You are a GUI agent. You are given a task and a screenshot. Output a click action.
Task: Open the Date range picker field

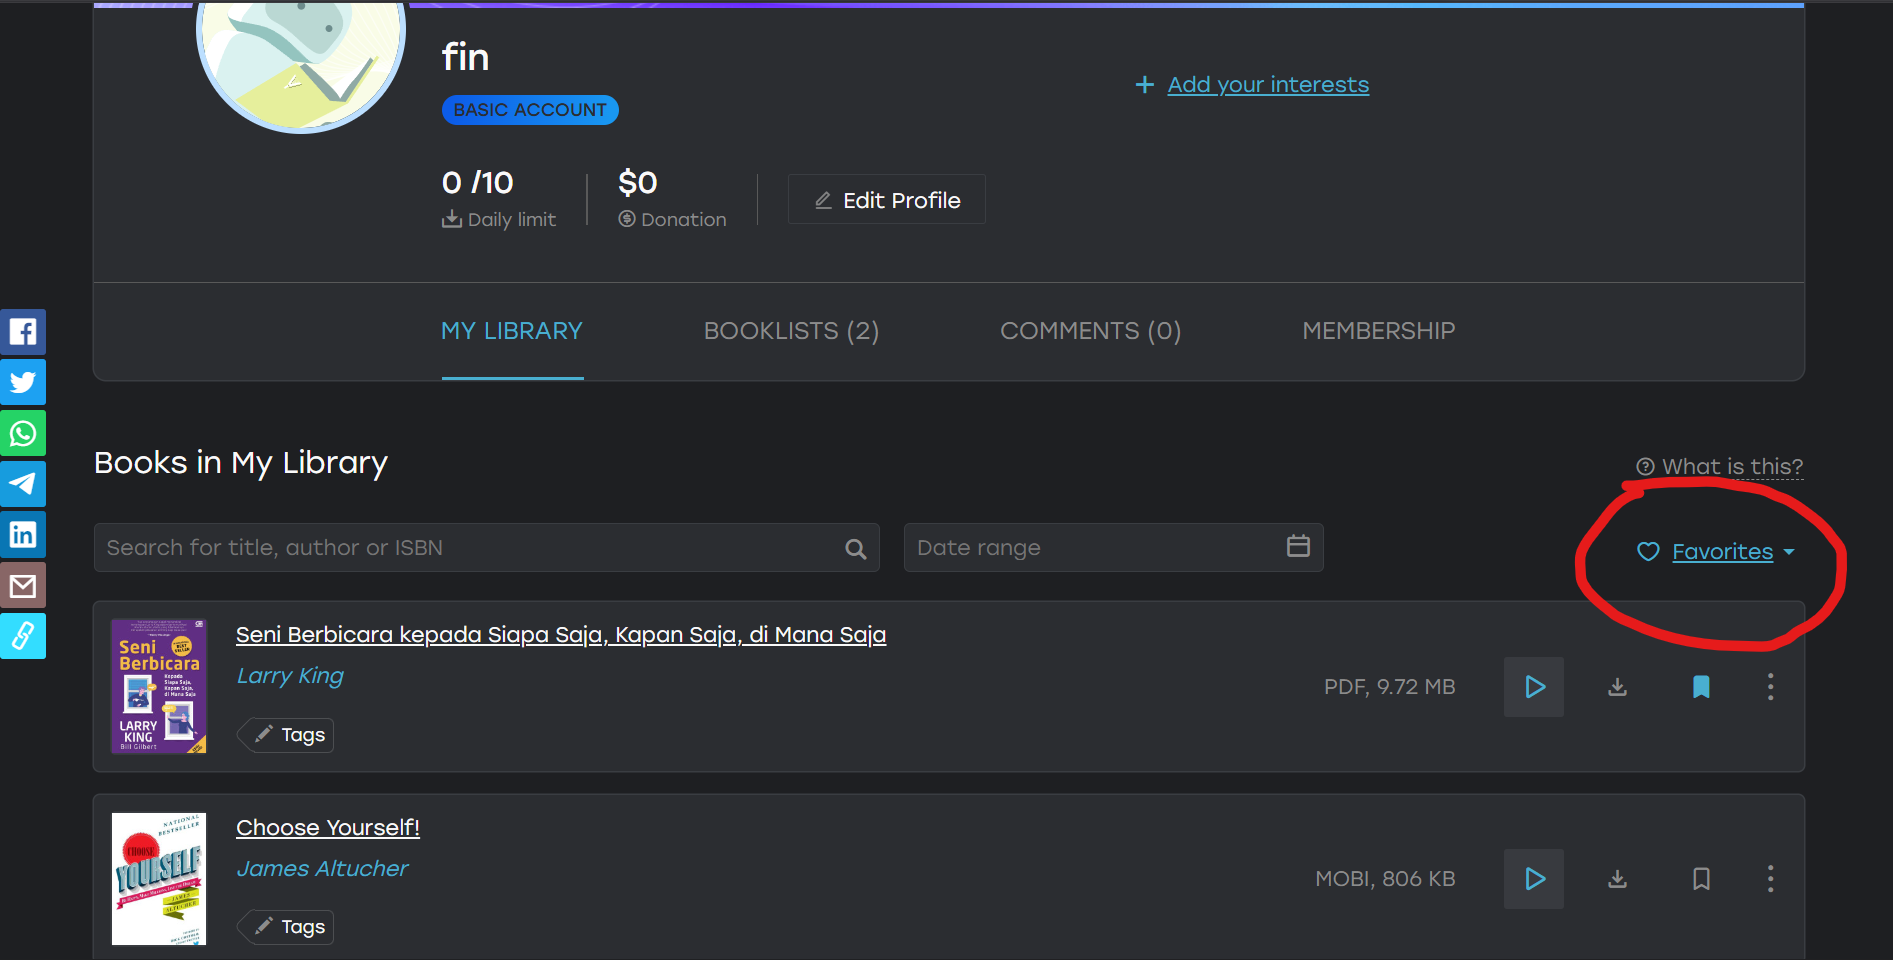pos(1112,548)
